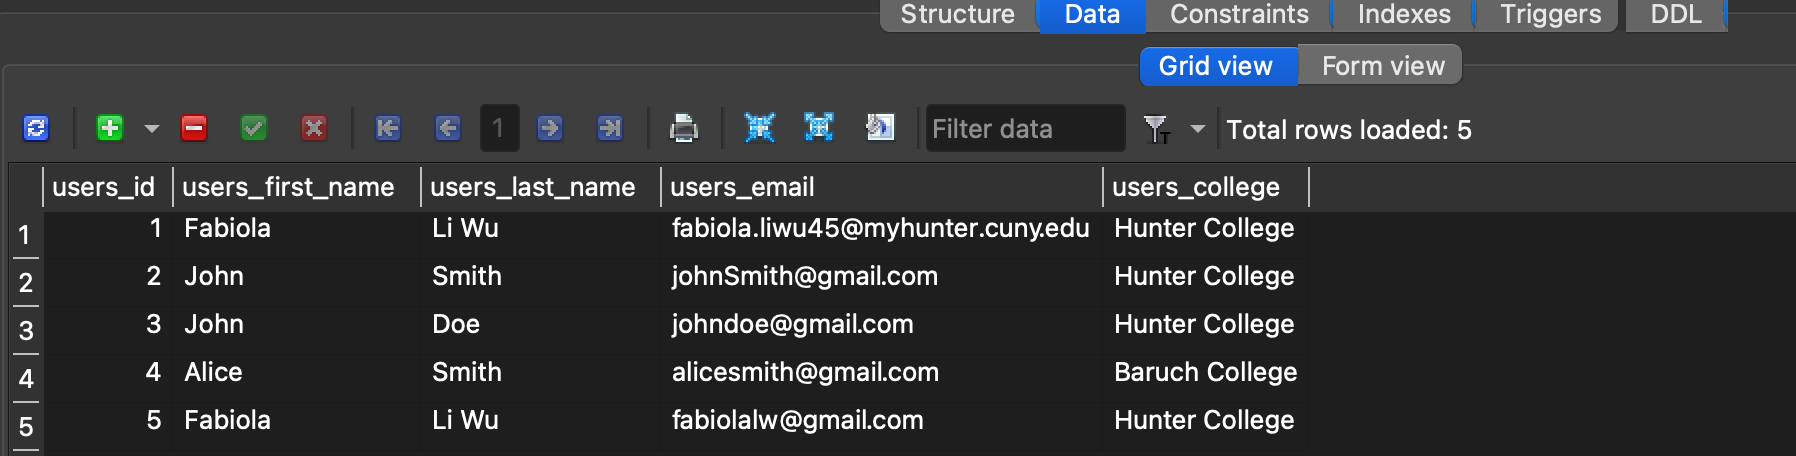Open the Constraints tab
Screen dimensions: 1796x456
(x=1239, y=15)
